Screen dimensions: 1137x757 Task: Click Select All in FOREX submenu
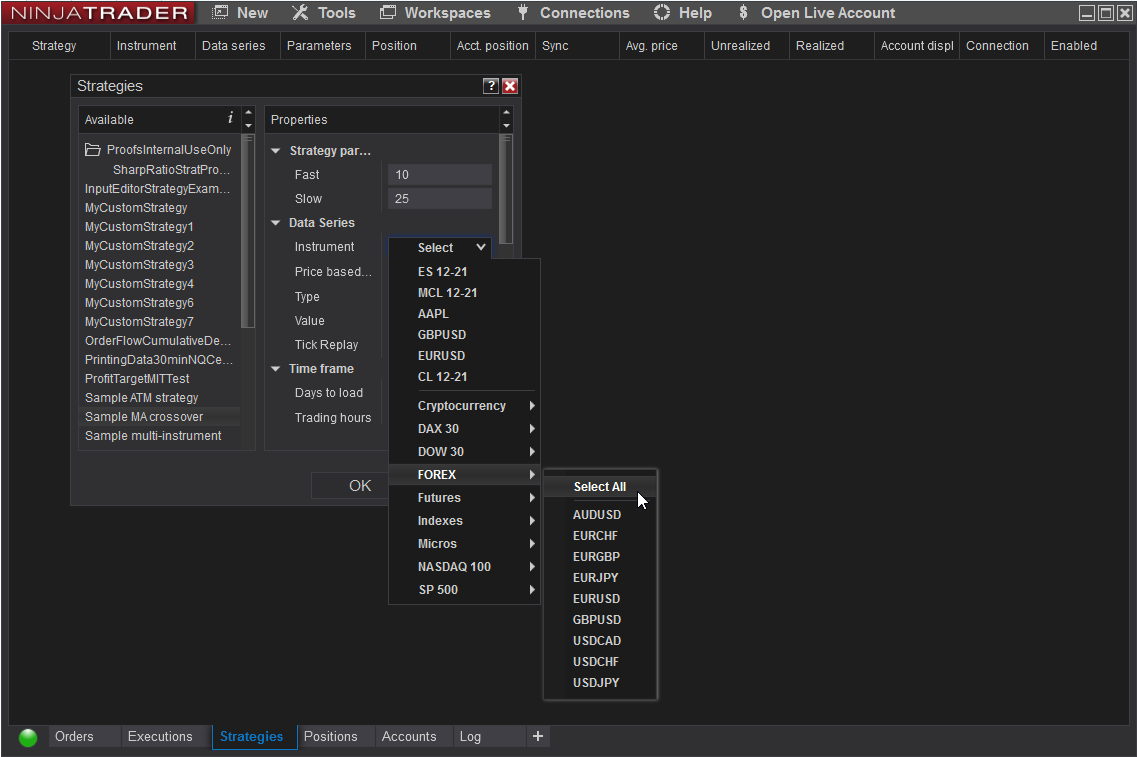coord(599,487)
